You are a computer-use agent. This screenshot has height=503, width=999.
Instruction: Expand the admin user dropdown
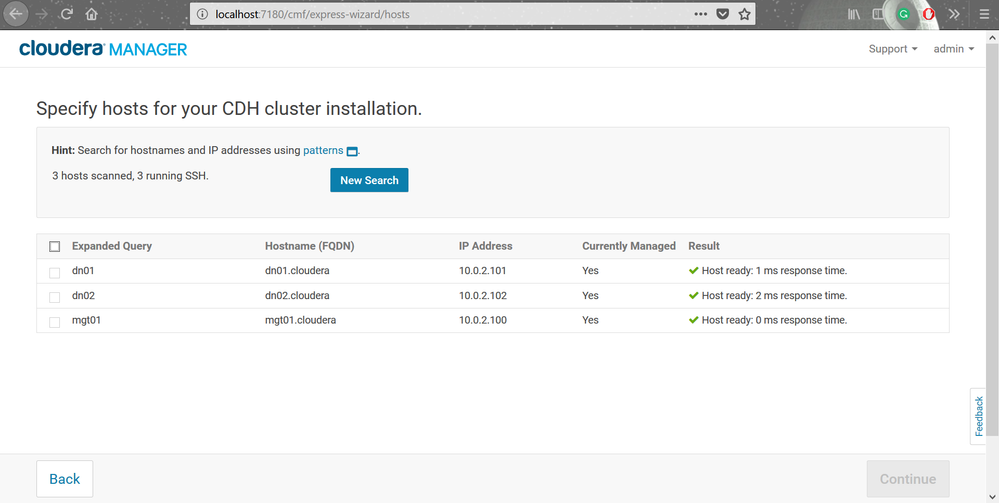(953, 49)
